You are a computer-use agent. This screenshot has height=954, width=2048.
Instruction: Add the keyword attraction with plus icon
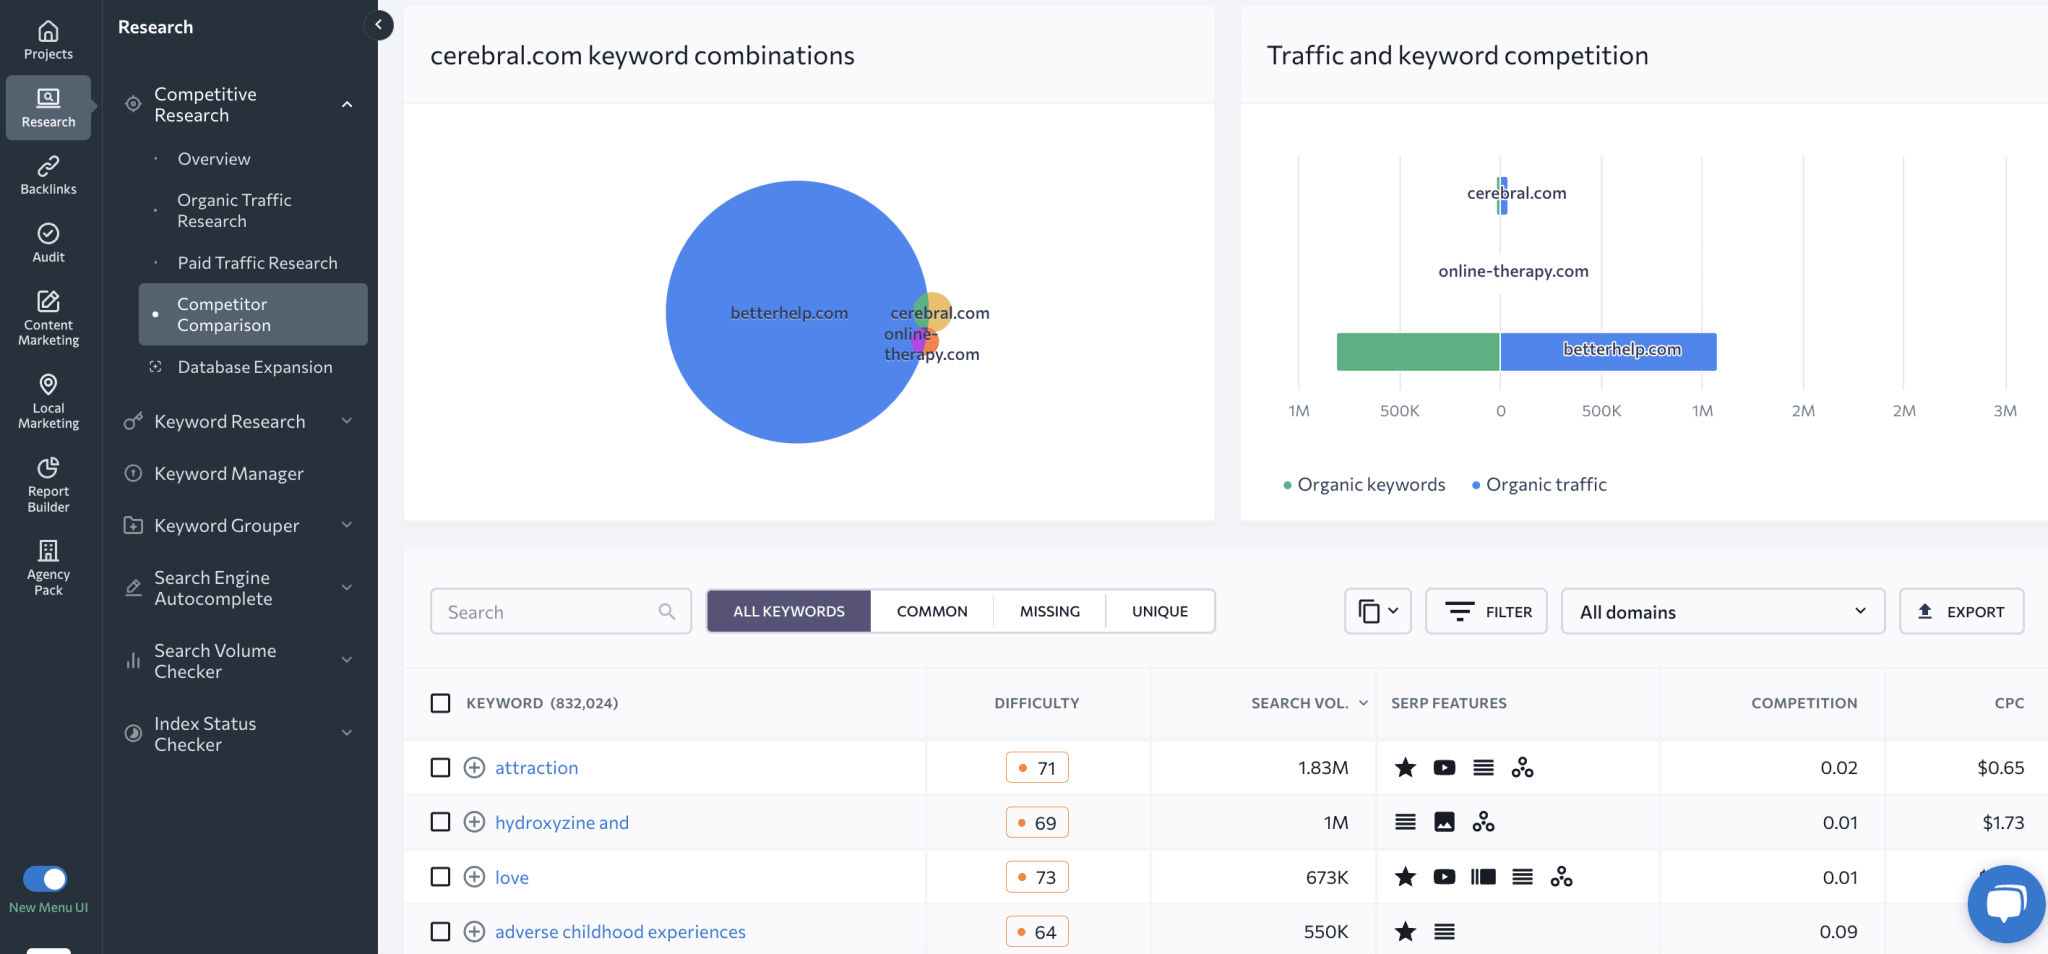(x=474, y=767)
